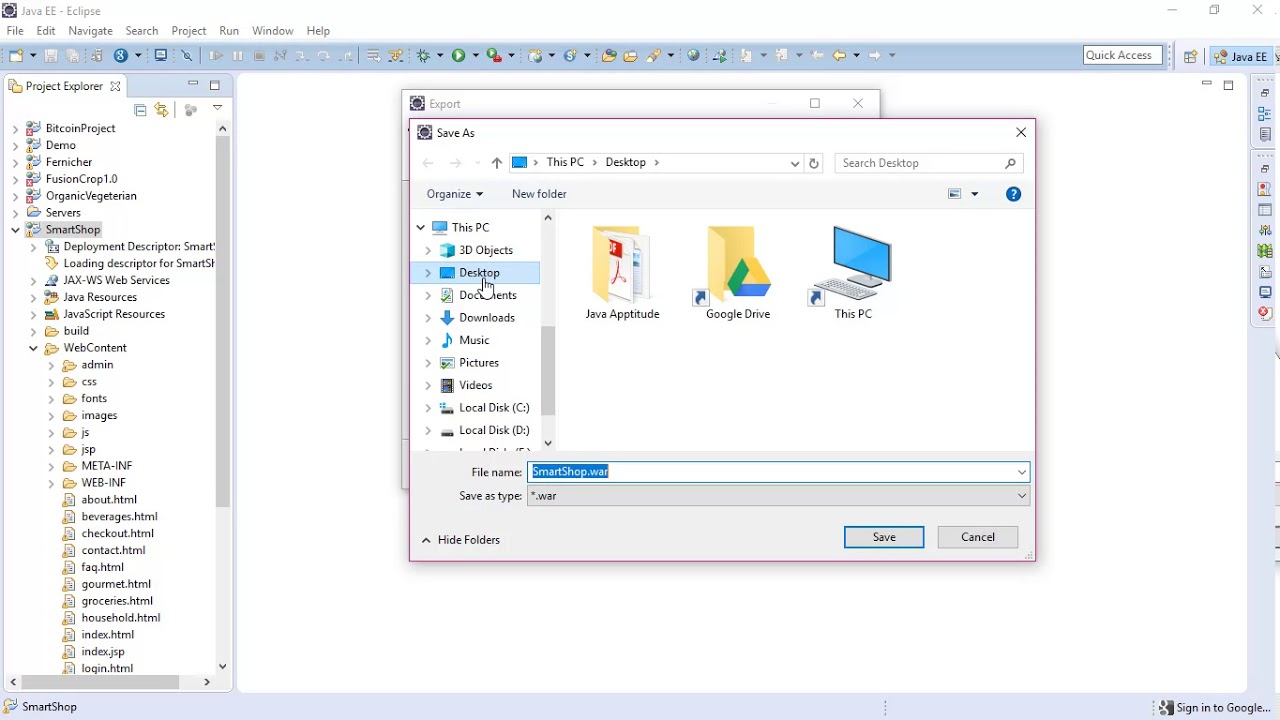The height and width of the screenshot is (720, 1280).
Task: Select Local Disk (D:) in navigation tree
Action: pyautogui.click(x=494, y=431)
